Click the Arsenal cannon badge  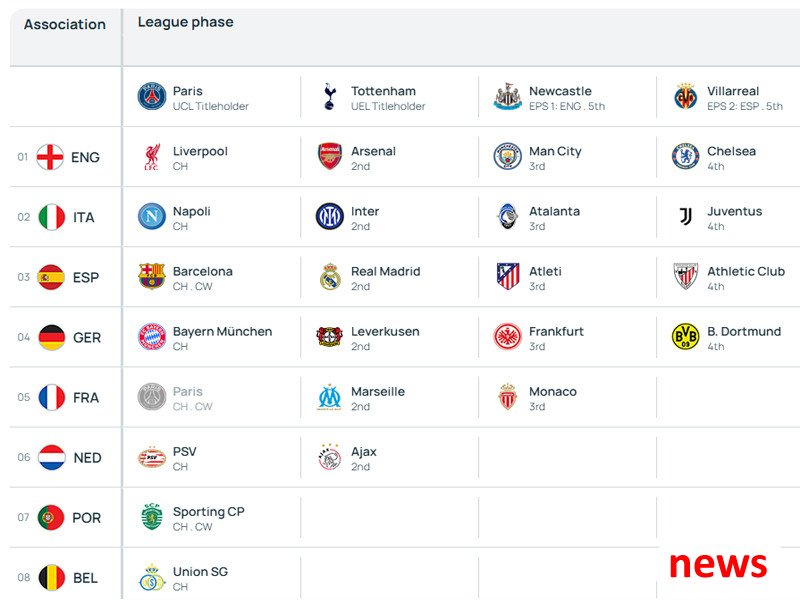point(330,157)
